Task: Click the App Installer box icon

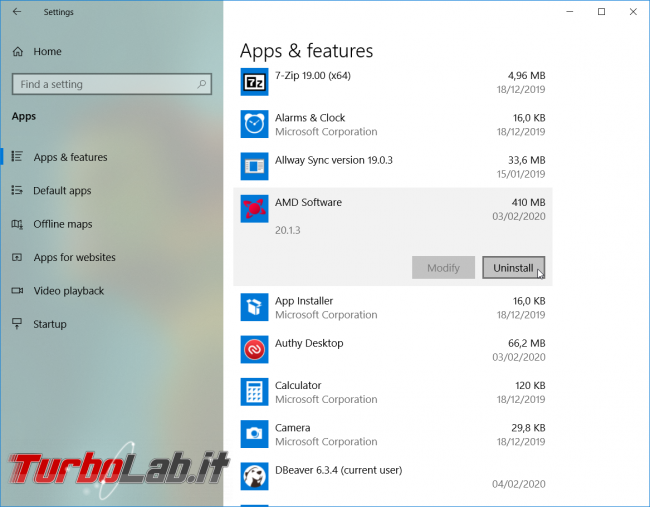Action: tap(254, 307)
